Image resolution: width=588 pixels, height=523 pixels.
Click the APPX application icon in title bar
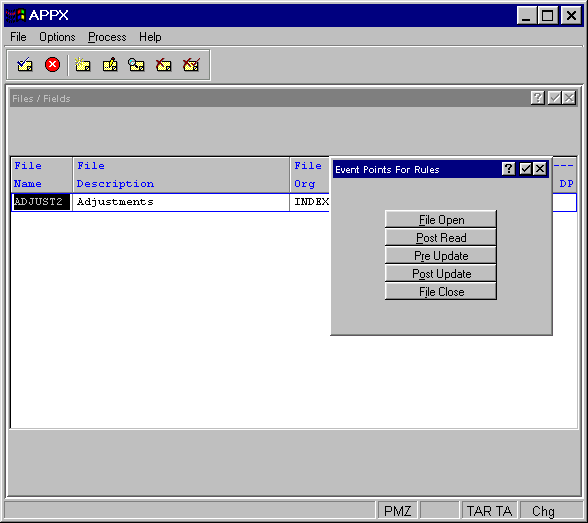[15, 15]
